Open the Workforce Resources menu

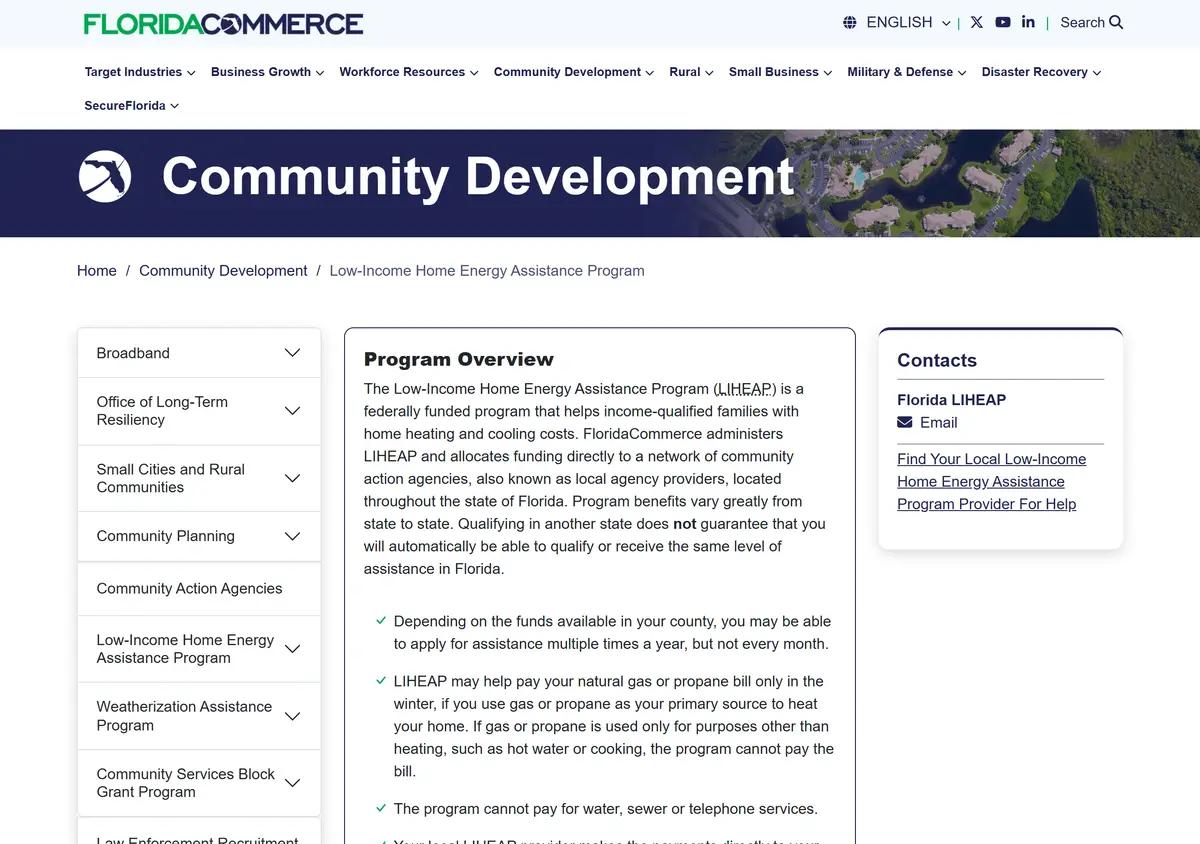point(408,72)
